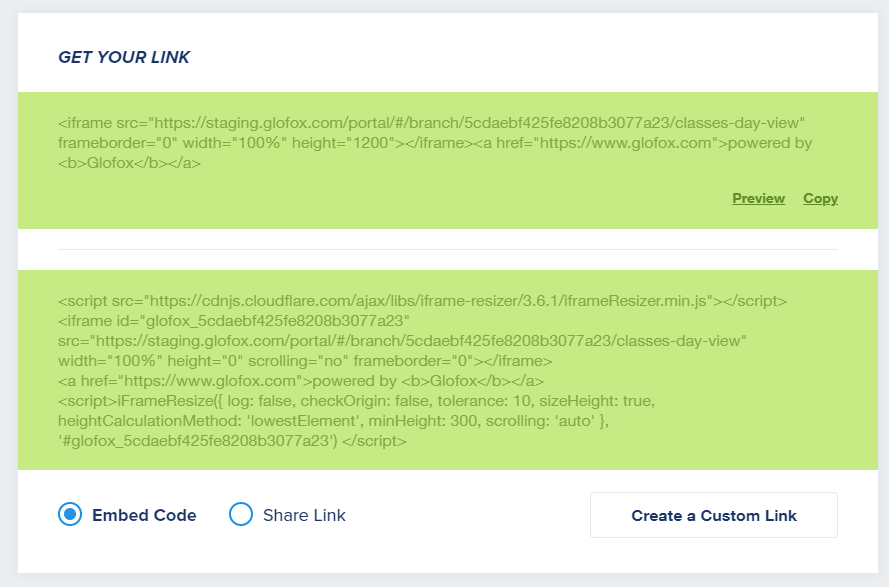Screen dimensions: 889x587
Task: Click the iframeResizer.min.js script source line
Action: 422,301
